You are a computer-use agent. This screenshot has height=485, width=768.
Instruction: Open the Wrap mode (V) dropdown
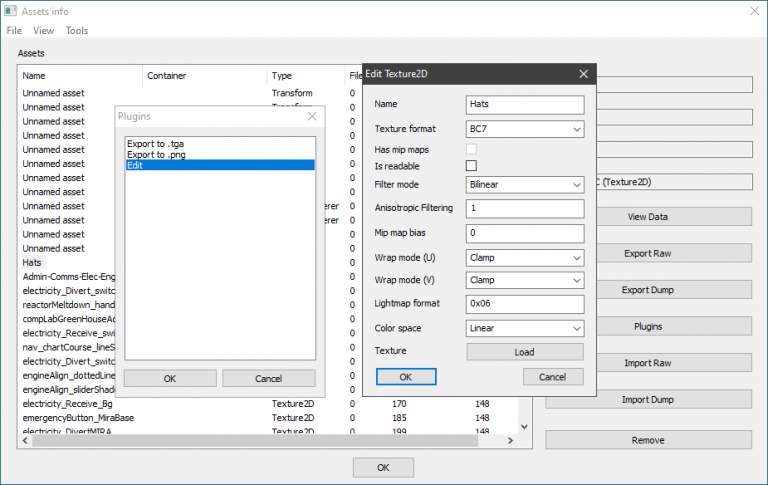pos(524,280)
